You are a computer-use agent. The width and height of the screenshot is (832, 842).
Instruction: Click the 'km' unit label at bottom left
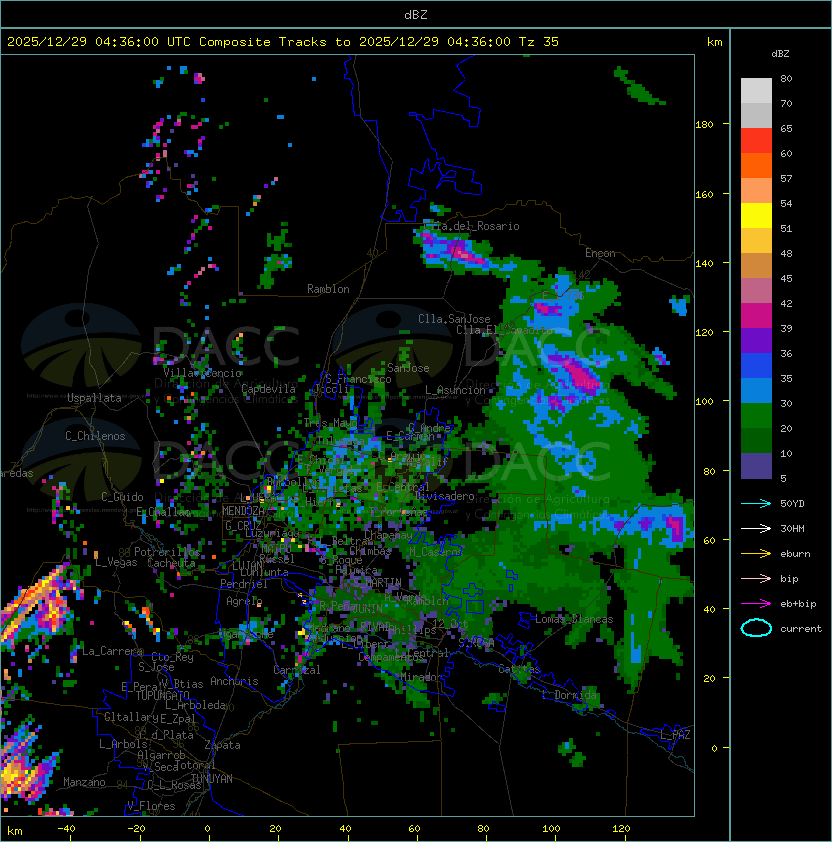coord(15,831)
